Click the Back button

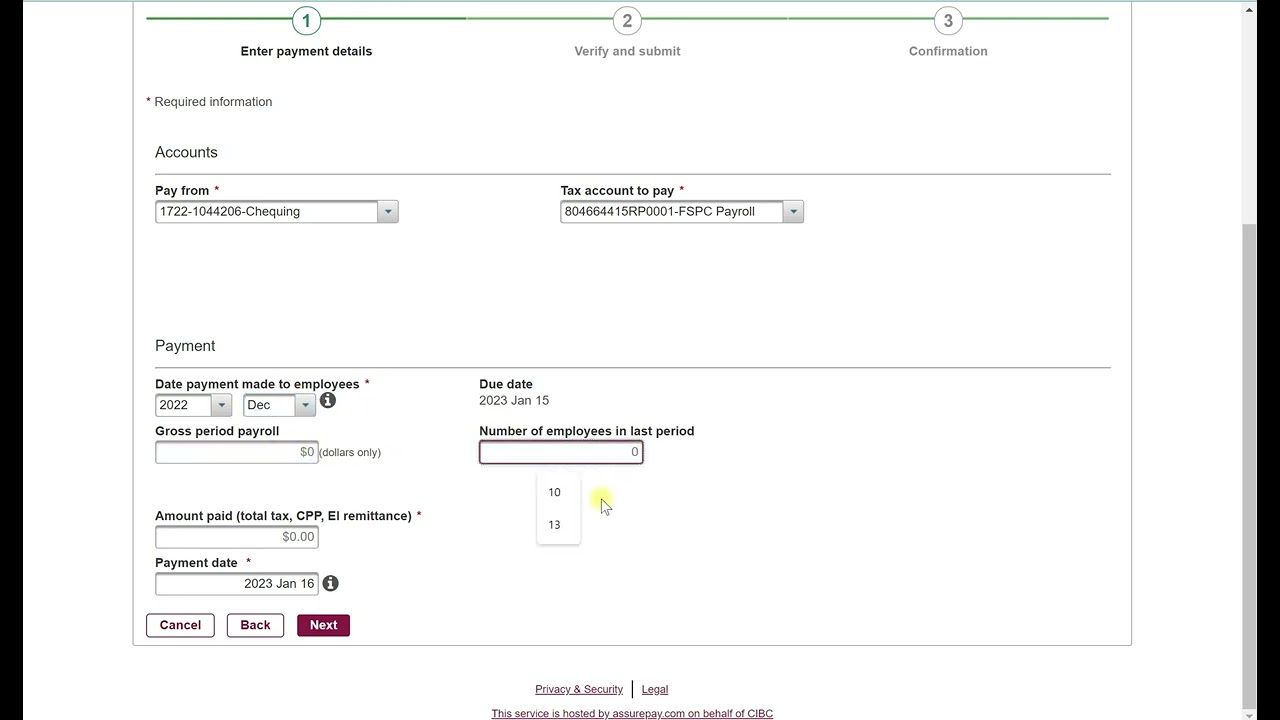point(255,625)
